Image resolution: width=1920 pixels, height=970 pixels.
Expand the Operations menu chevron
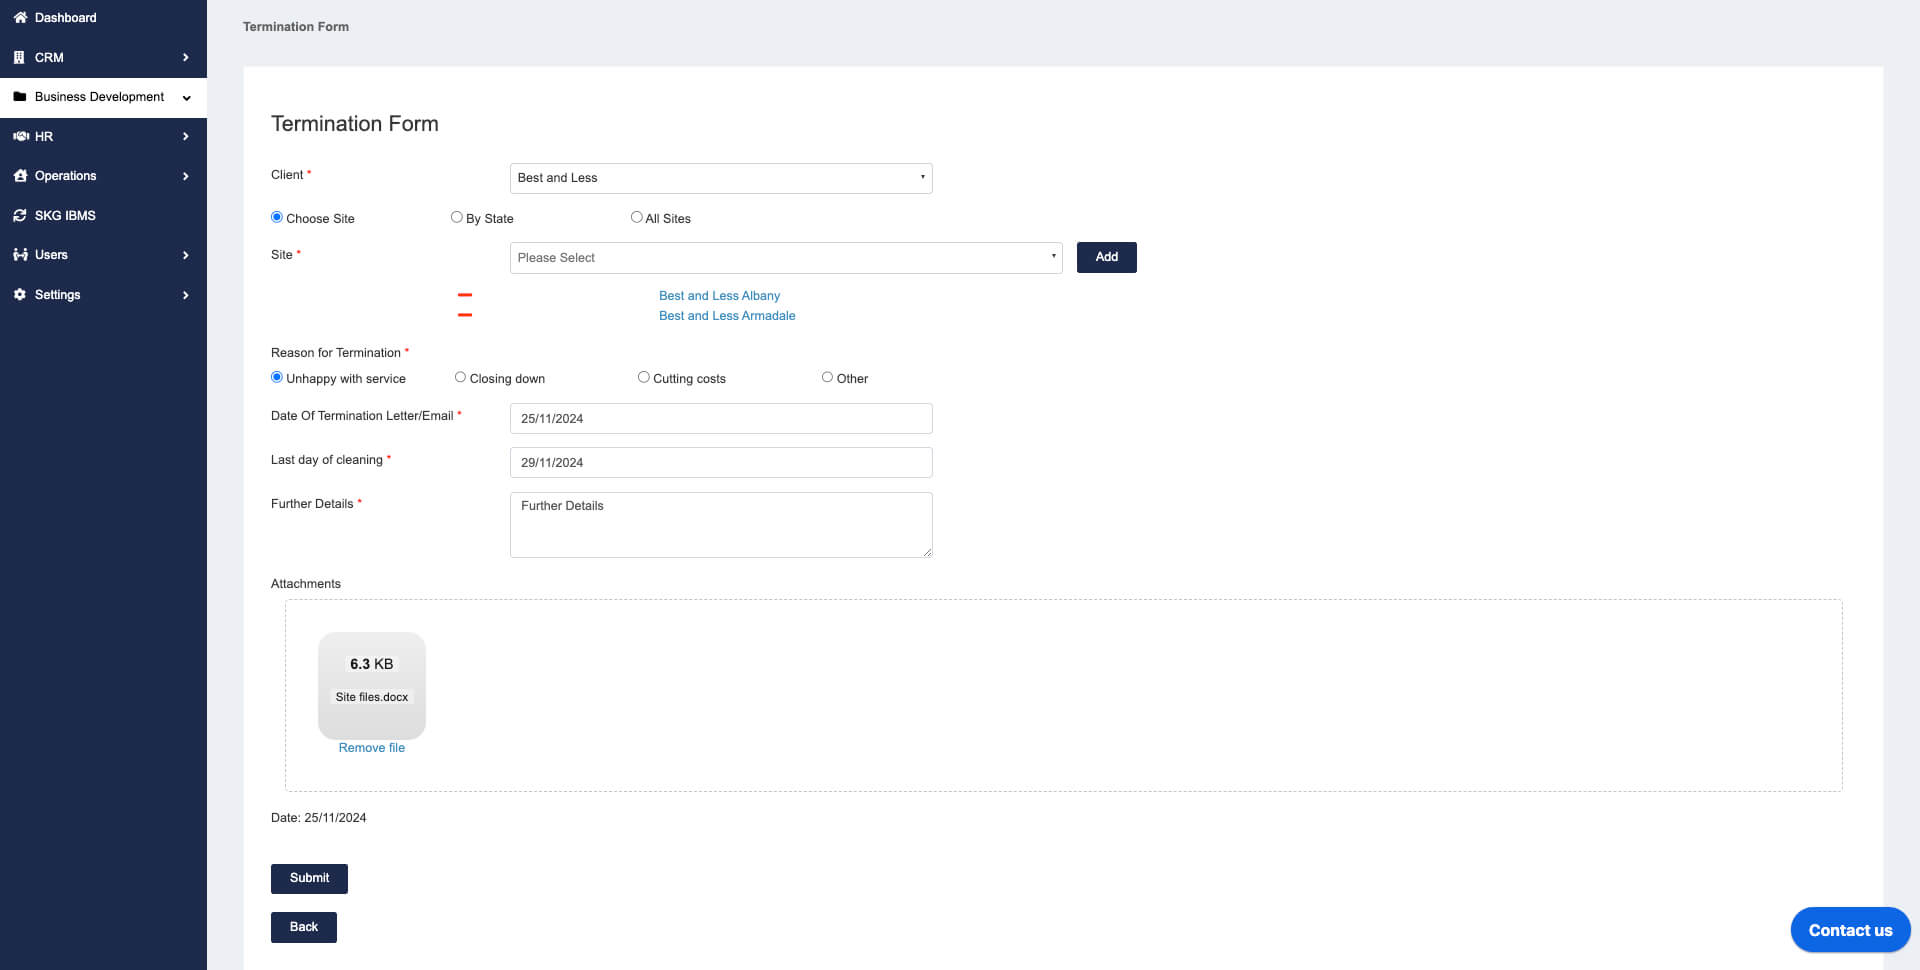186,177
